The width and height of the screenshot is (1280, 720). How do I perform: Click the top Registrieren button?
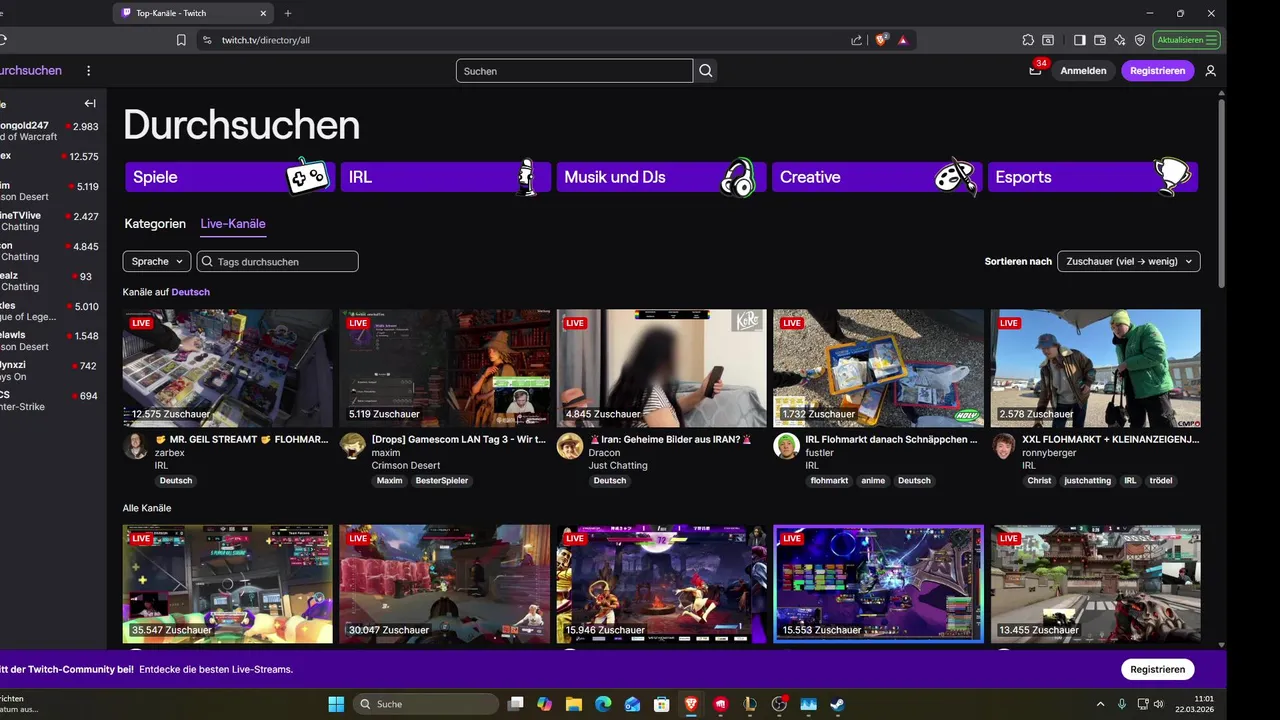pyautogui.click(x=1158, y=71)
